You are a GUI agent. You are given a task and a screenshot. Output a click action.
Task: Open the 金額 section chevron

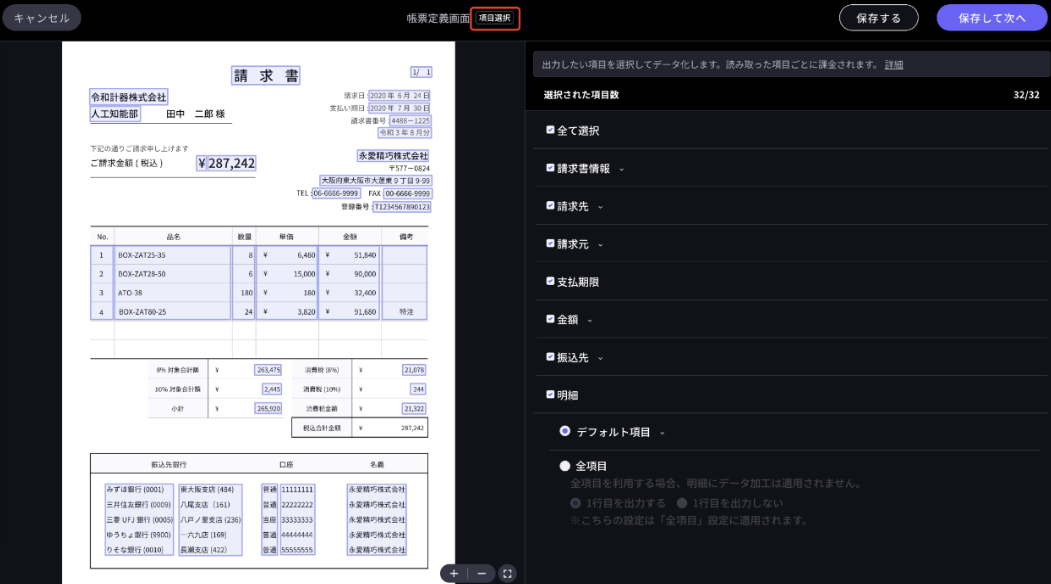[590, 320]
